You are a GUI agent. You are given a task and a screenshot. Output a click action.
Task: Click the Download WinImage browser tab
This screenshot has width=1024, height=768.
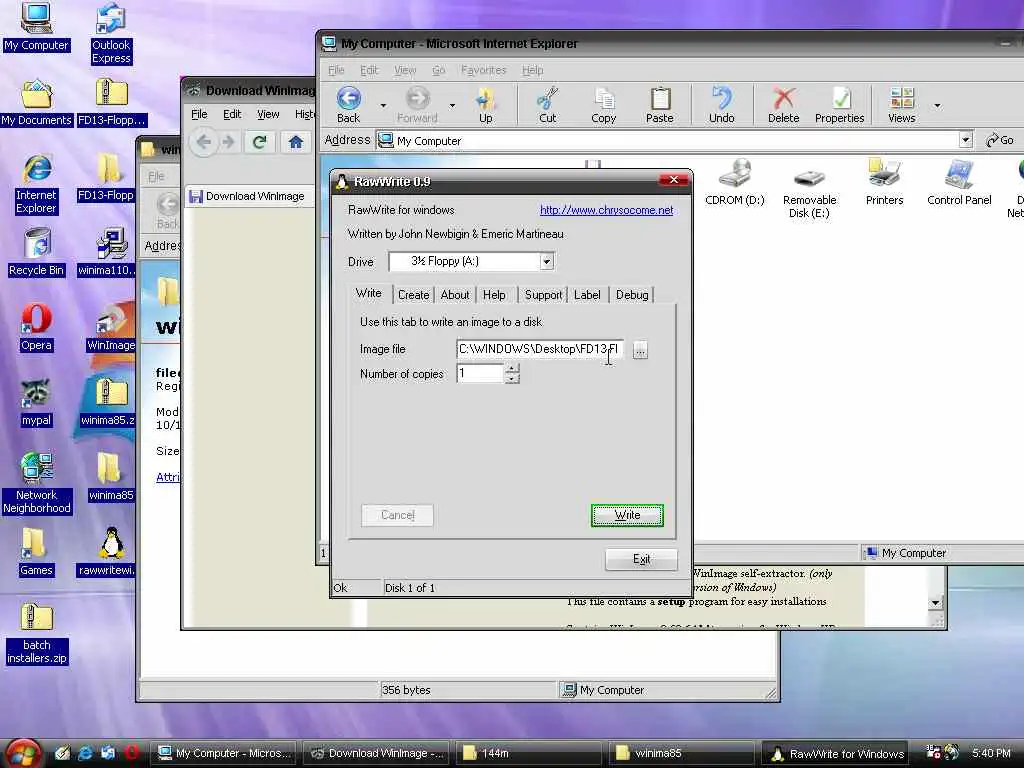[248, 196]
